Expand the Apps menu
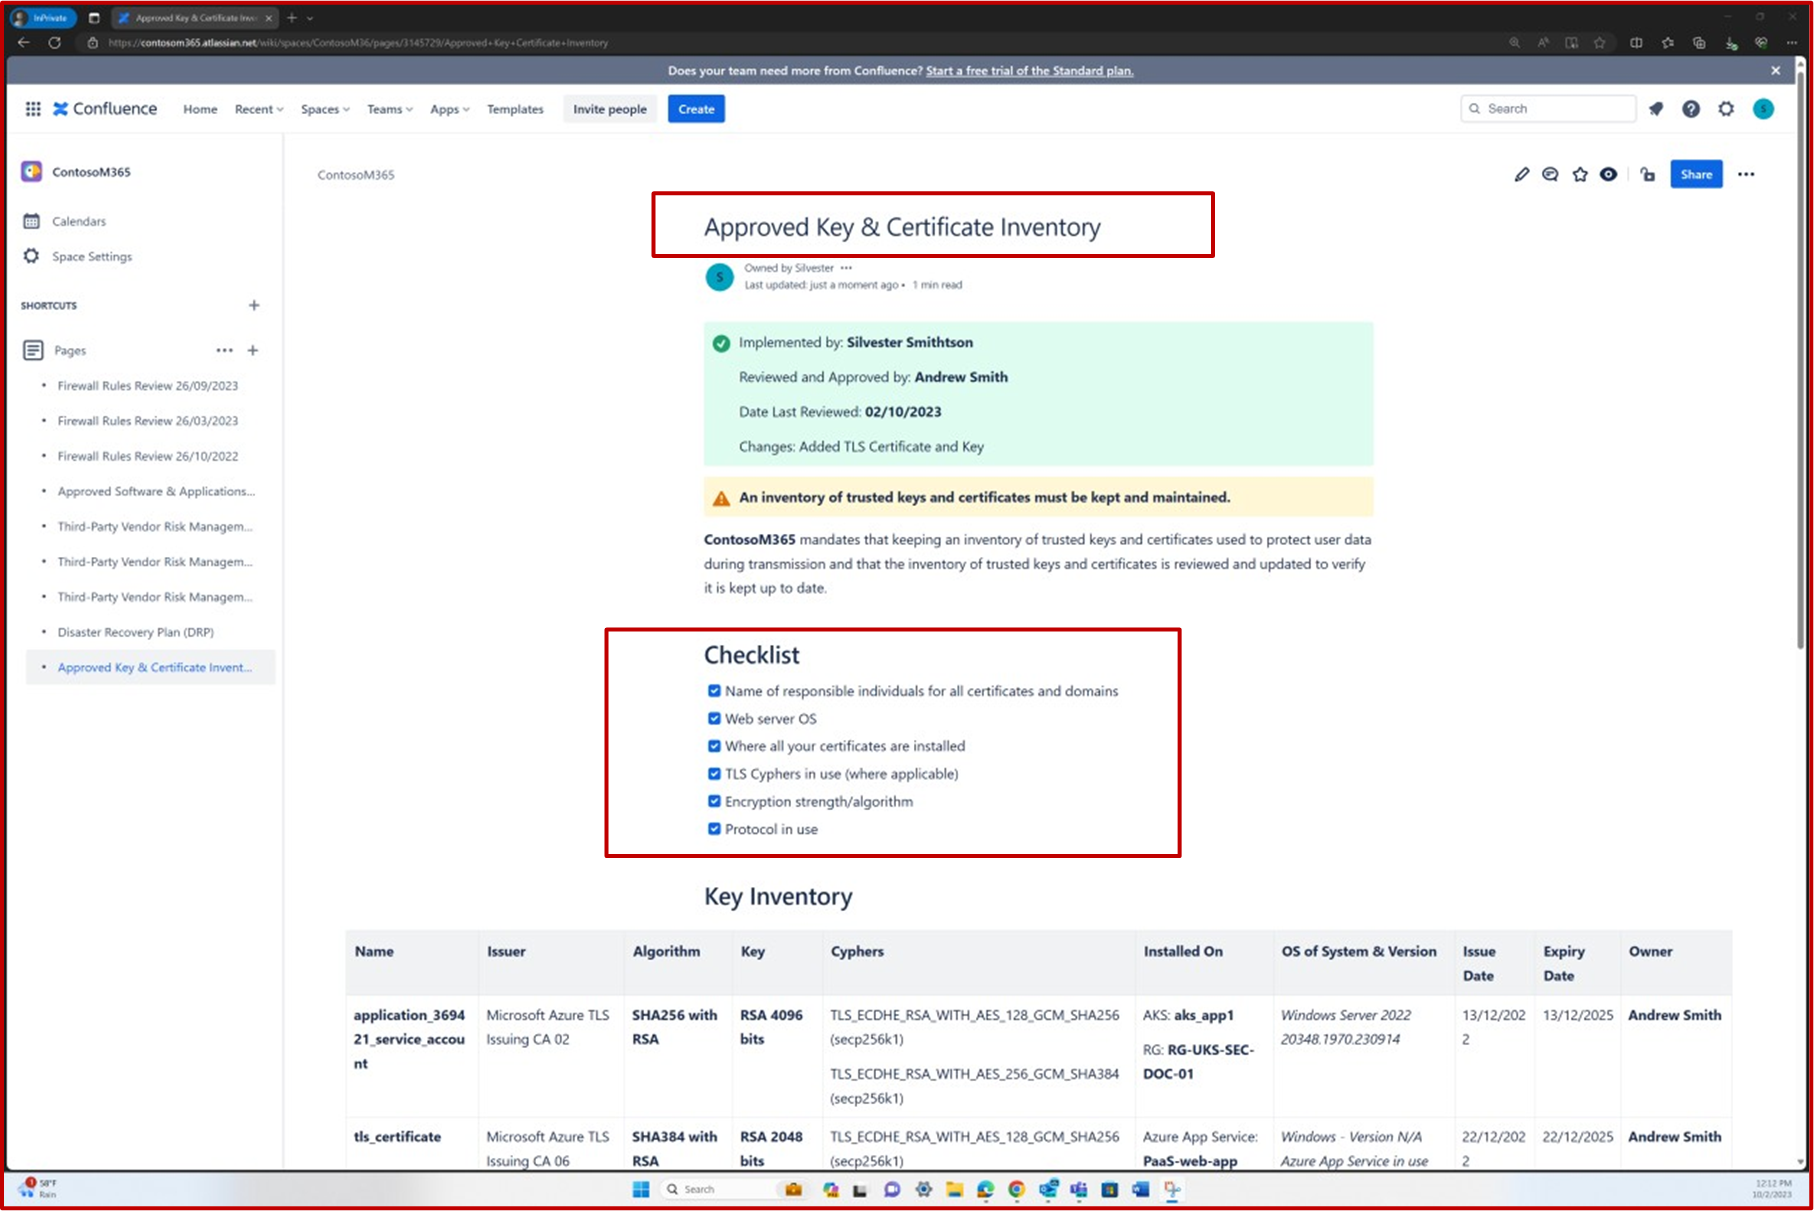 [449, 109]
